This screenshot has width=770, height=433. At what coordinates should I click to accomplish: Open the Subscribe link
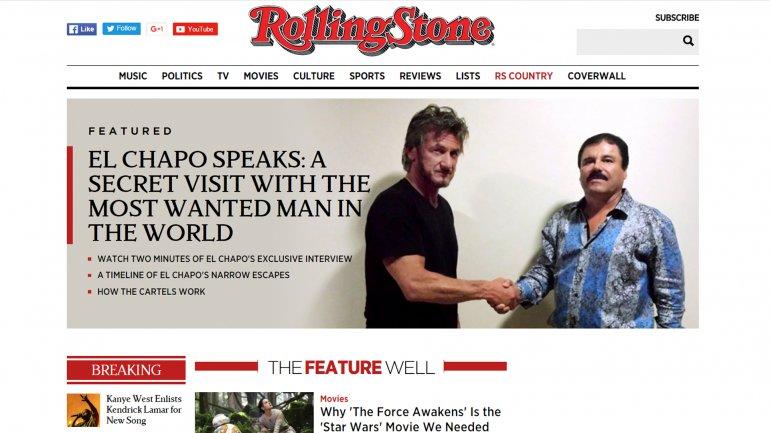(x=677, y=18)
